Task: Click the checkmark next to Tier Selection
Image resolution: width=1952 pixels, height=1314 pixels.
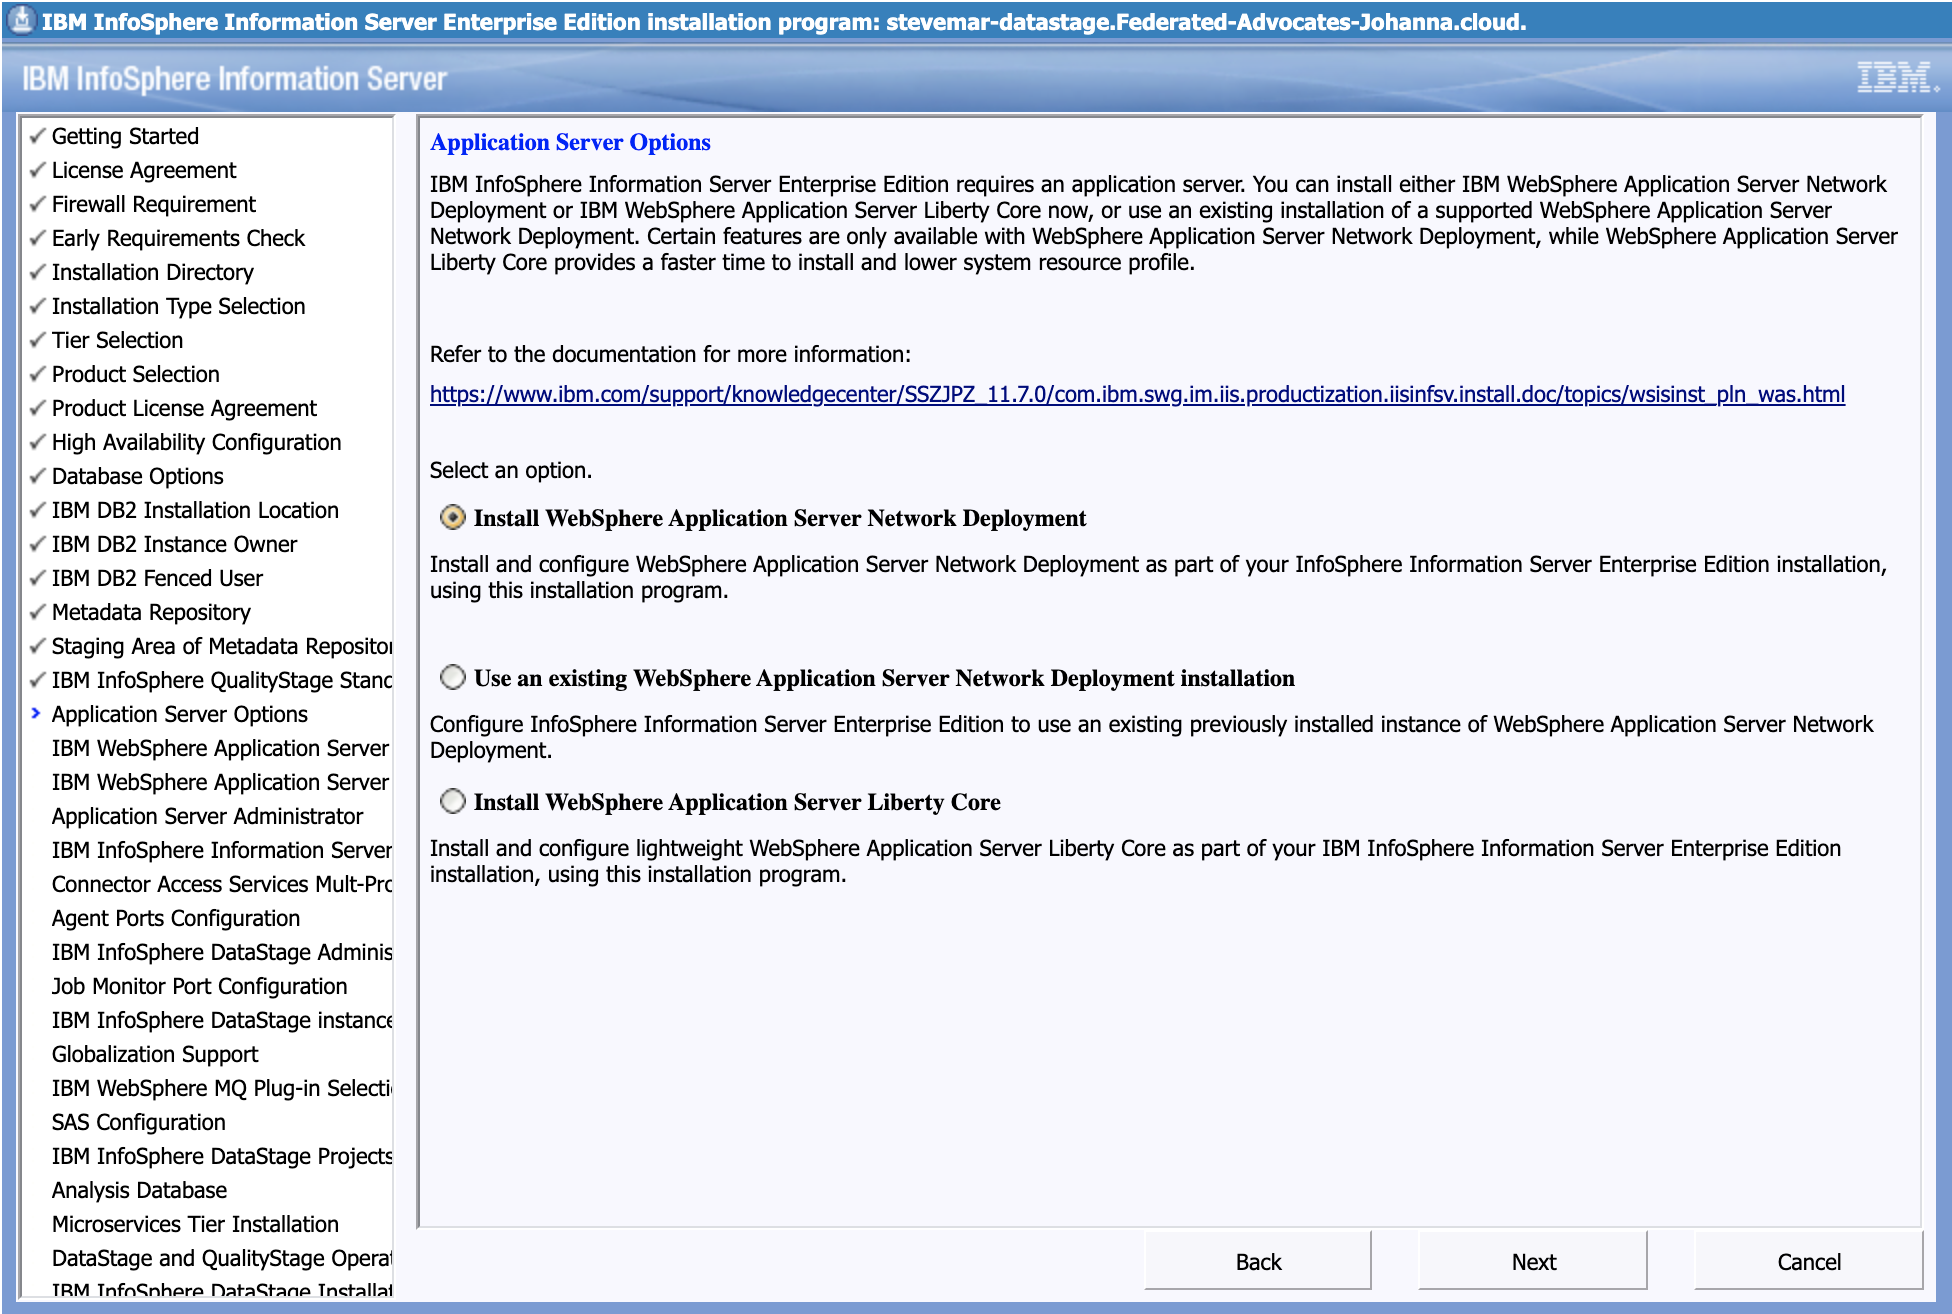Action: (38, 339)
